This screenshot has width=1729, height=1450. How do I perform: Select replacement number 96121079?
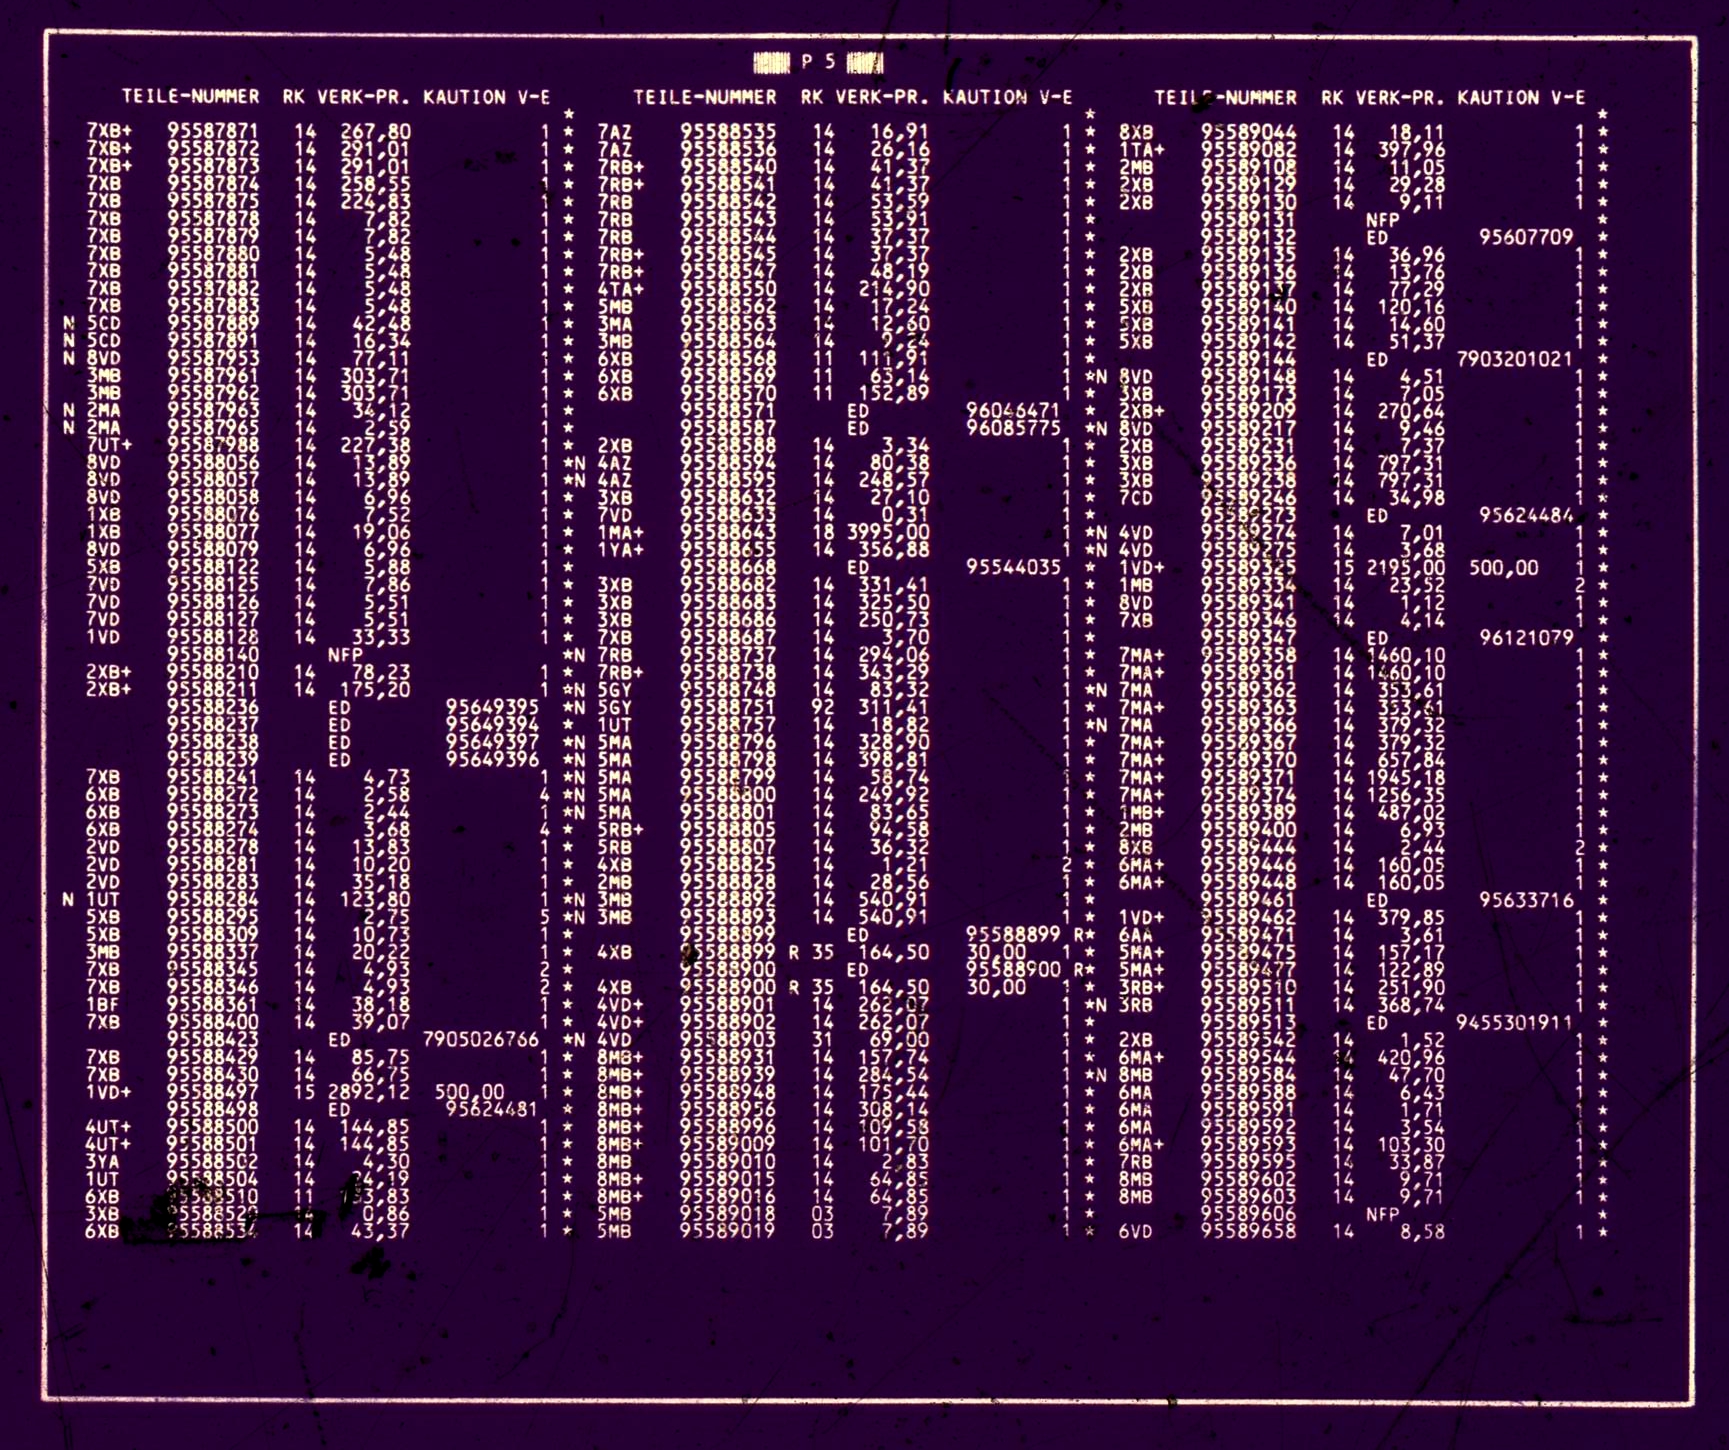[x=1526, y=638]
